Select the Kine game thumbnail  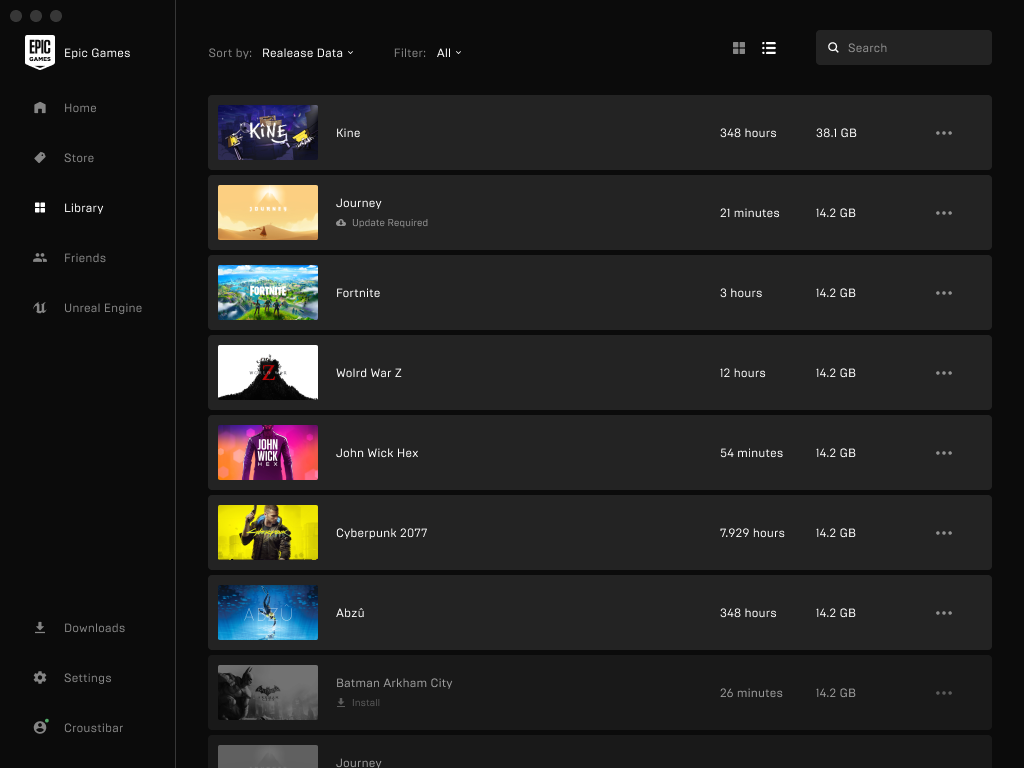(x=268, y=133)
